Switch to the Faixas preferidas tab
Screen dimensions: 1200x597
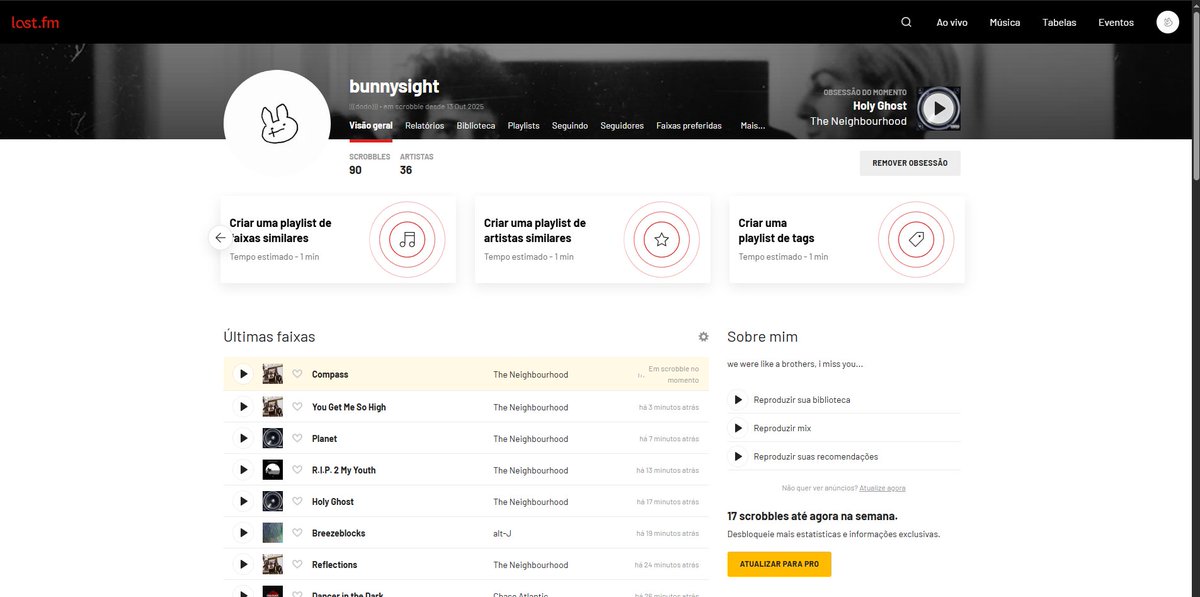pos(689,126)
